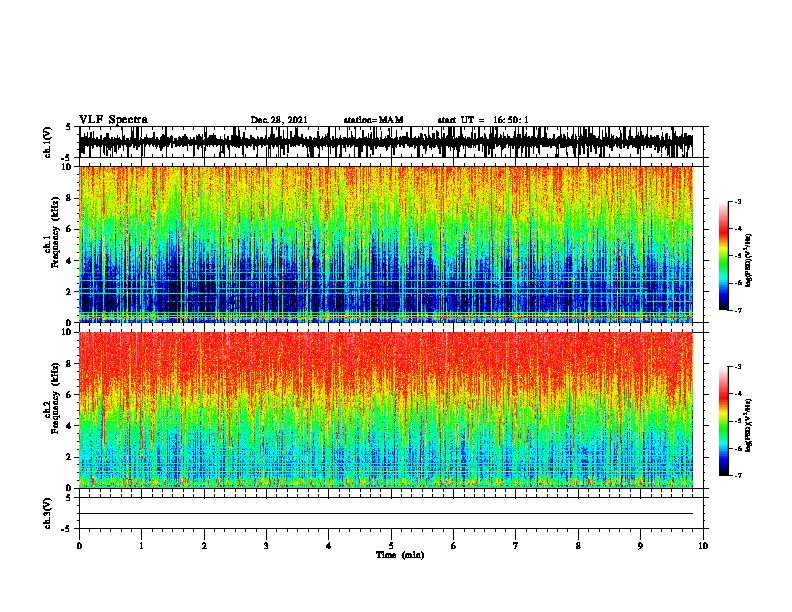The height and width of the screenshot is (612, 792).
Task: Click the ch.2 Frequency (kHz) axis label
Action: (51, 398)
